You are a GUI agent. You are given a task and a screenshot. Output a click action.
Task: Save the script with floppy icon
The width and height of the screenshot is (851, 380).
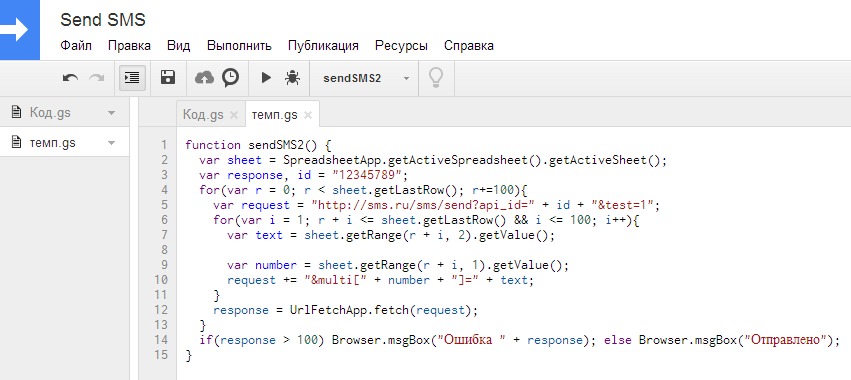tap(168, 78)
